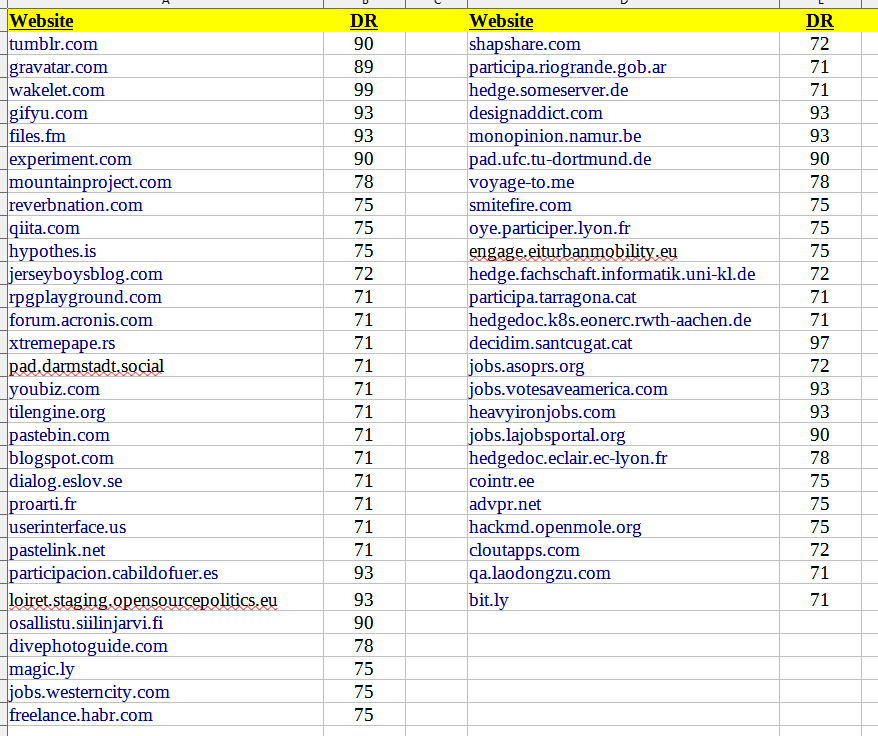
Task: Select DR value 97 for decidim.santcugat.cat
Action: point(819,342)
